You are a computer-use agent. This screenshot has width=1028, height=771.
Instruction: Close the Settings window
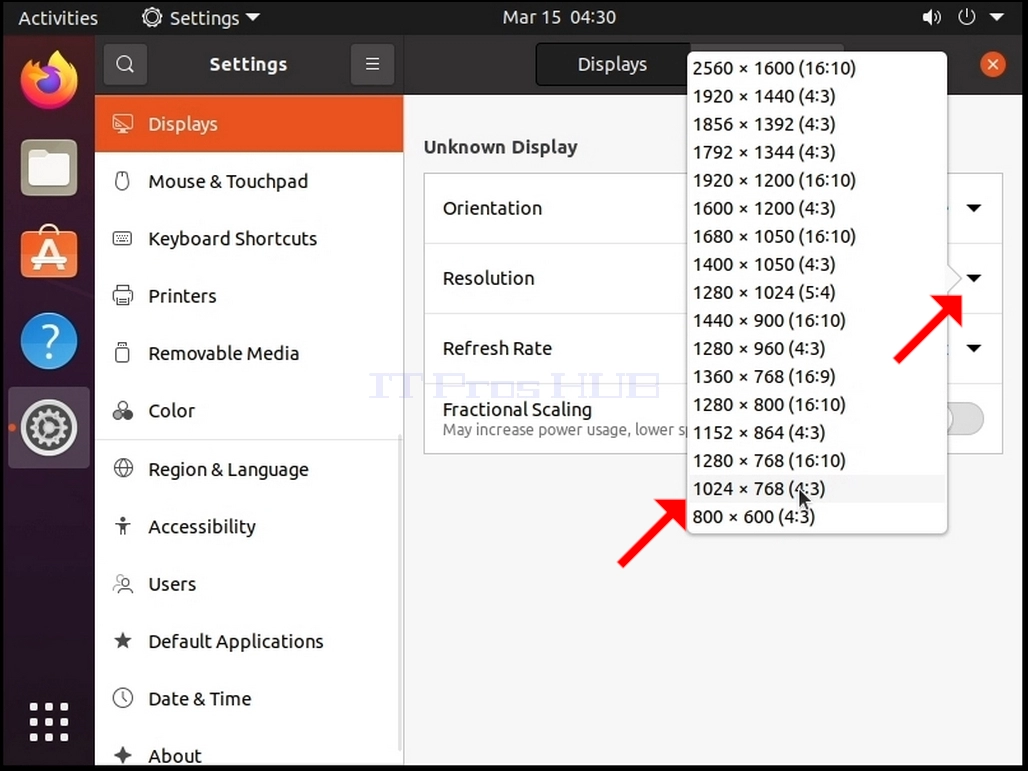(x=993, y=64)
